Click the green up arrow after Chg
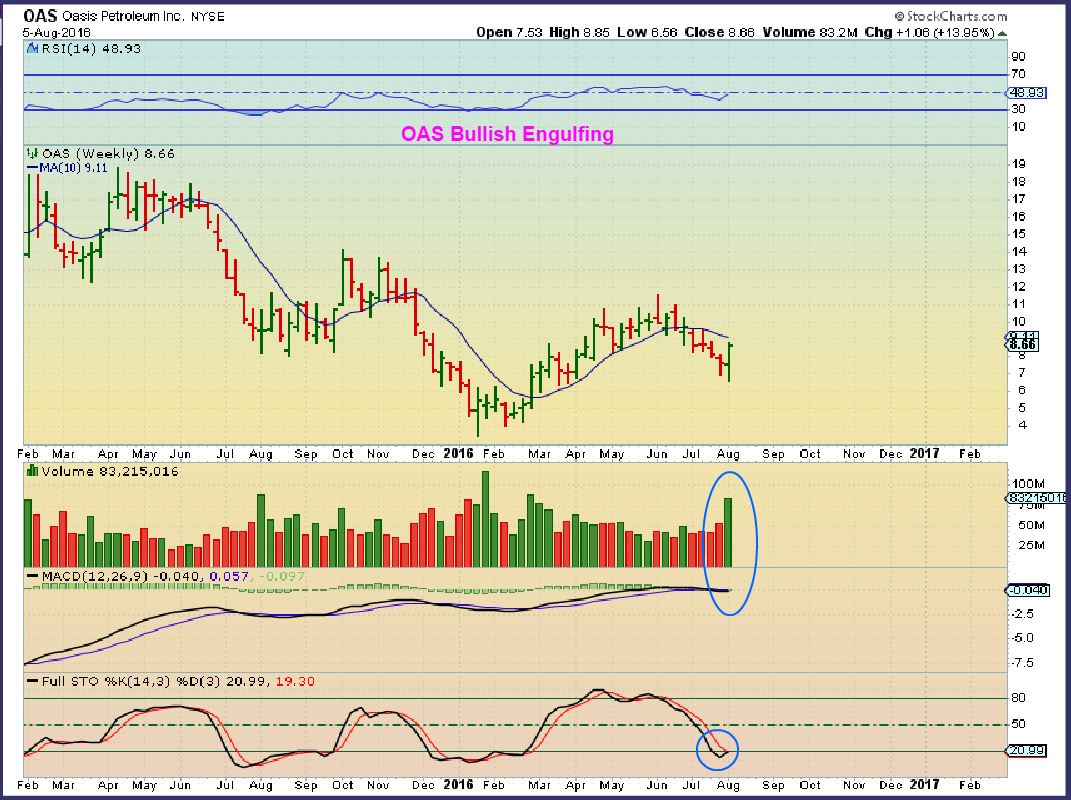1071x800 pixels. tap(1002, 33)
